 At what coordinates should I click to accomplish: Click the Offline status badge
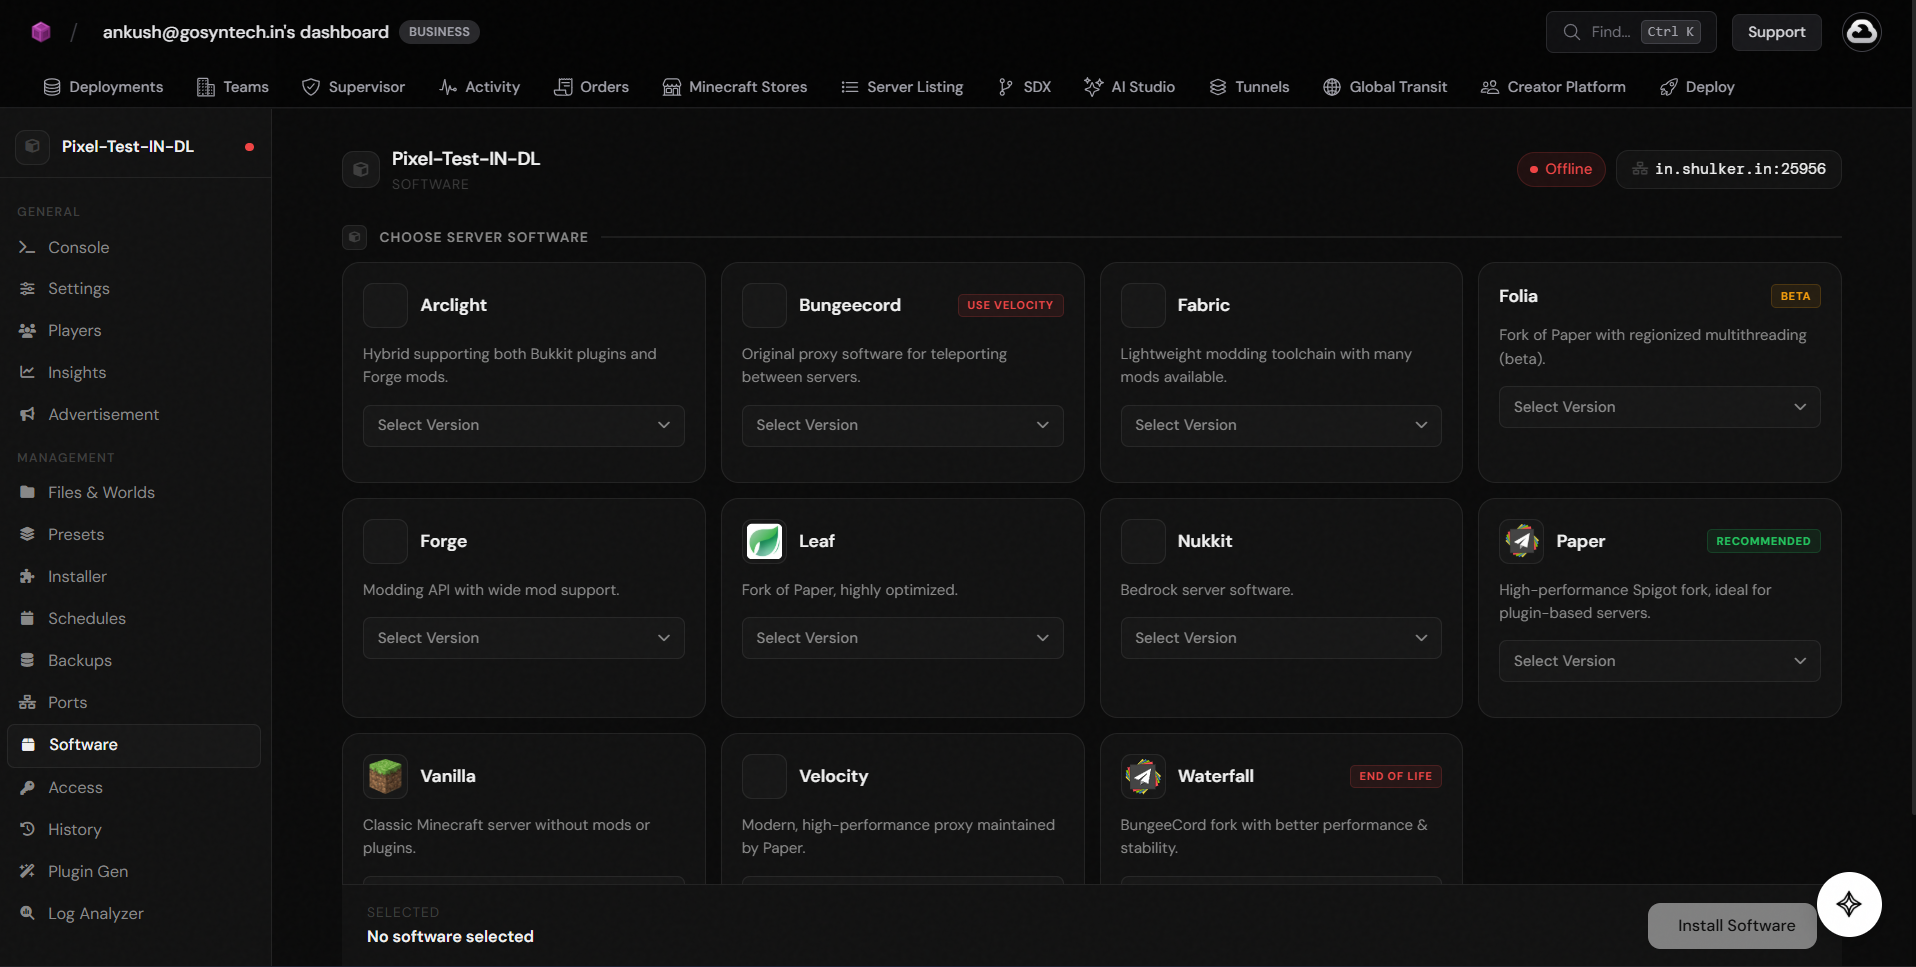click(1561, 169)
